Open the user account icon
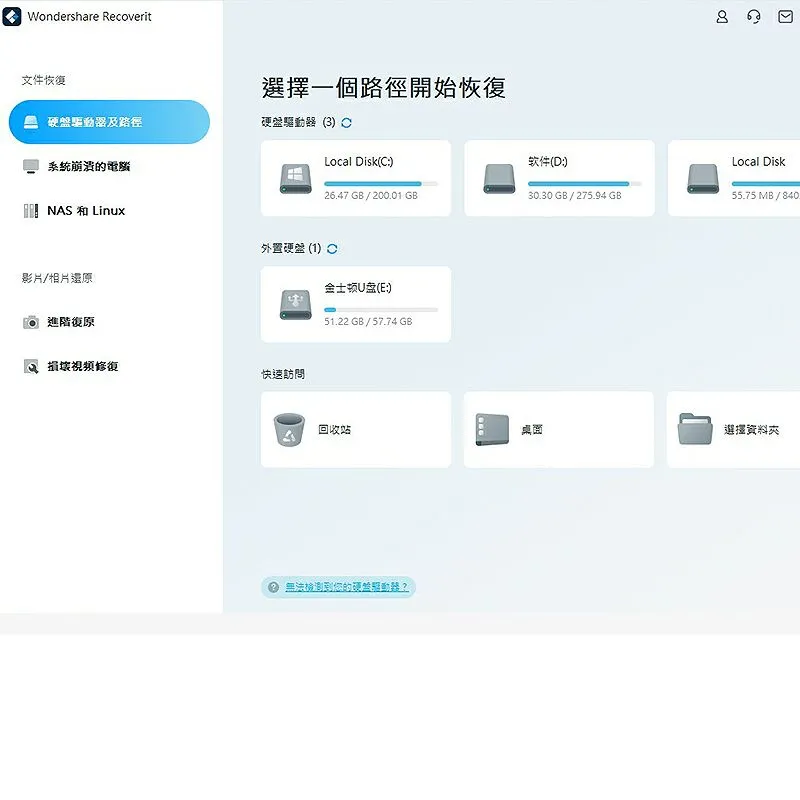Viewport: 800px width, 800px height. coord(721,17)
